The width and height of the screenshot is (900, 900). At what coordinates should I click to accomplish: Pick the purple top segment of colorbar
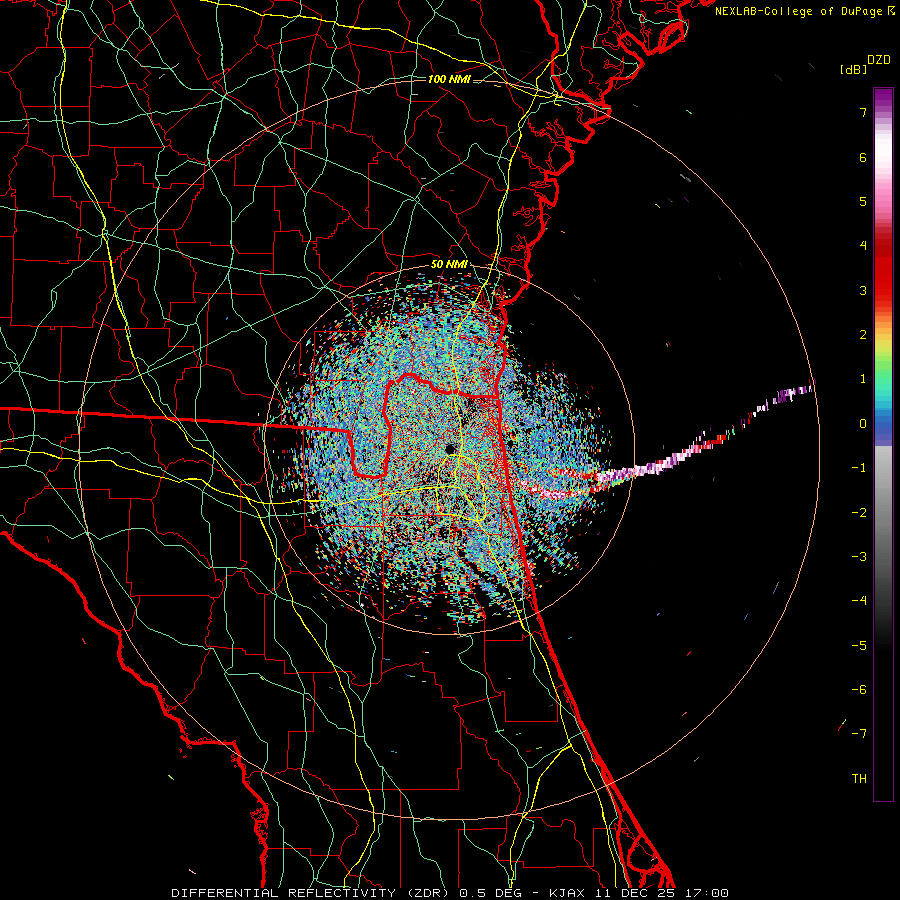pyautogui.click(x=883, y=99)
